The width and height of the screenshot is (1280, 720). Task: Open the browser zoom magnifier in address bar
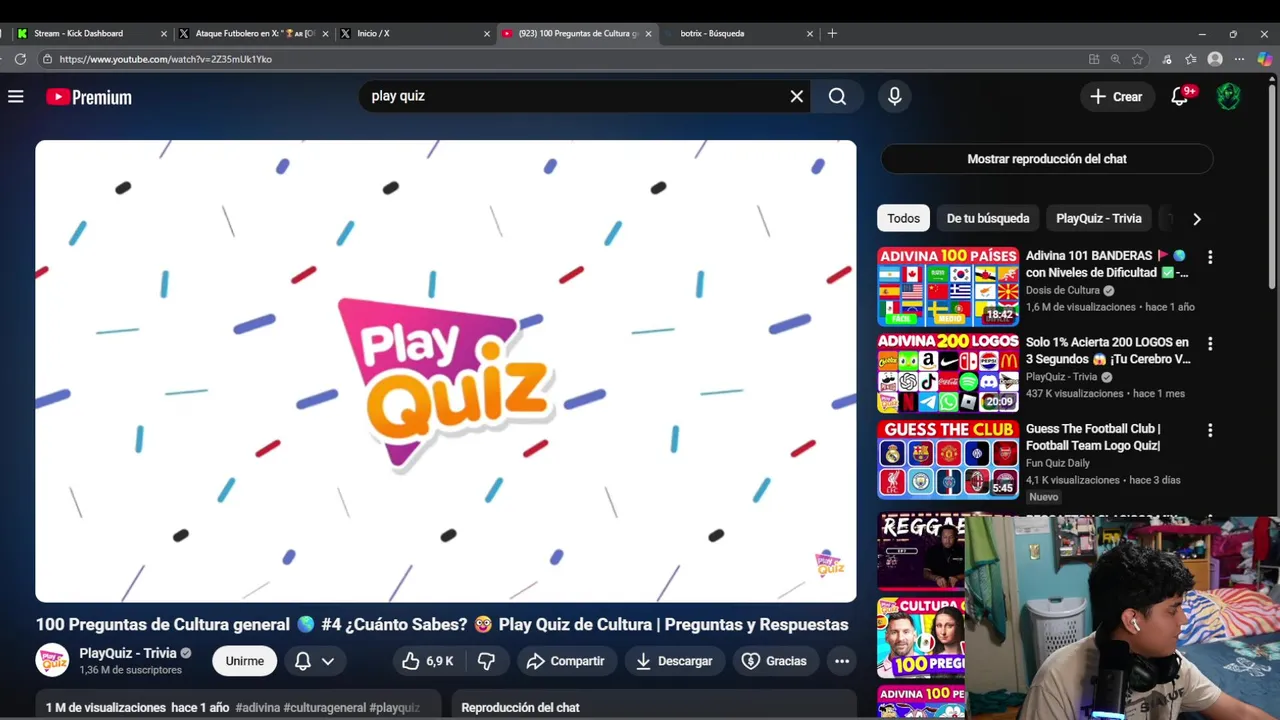point(1115,59)
